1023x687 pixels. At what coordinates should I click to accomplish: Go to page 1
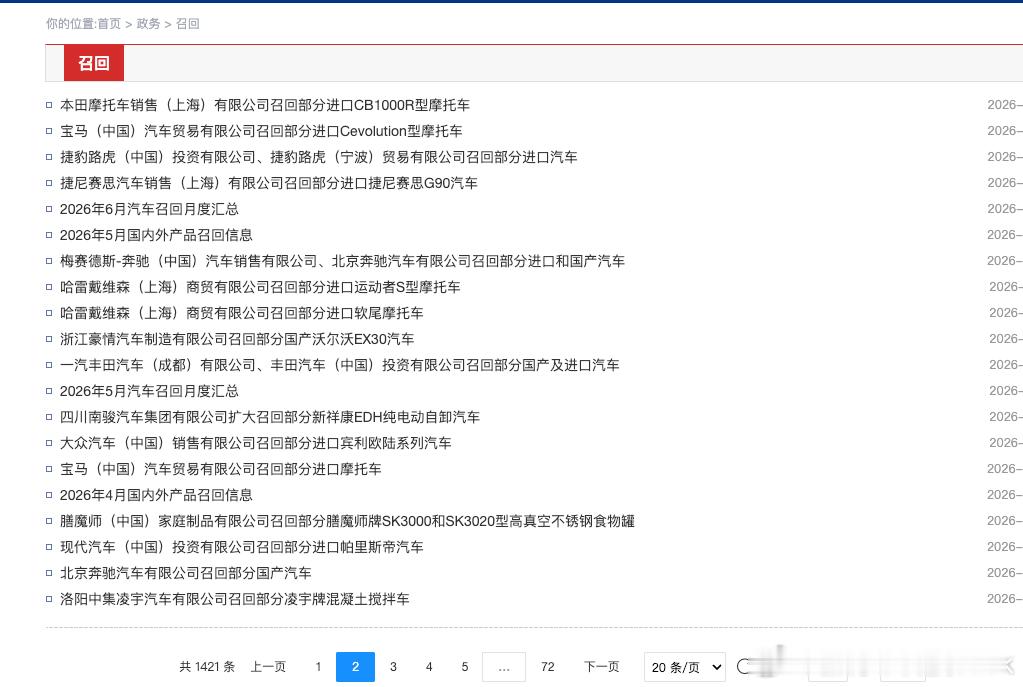click(x=318, y=667)
